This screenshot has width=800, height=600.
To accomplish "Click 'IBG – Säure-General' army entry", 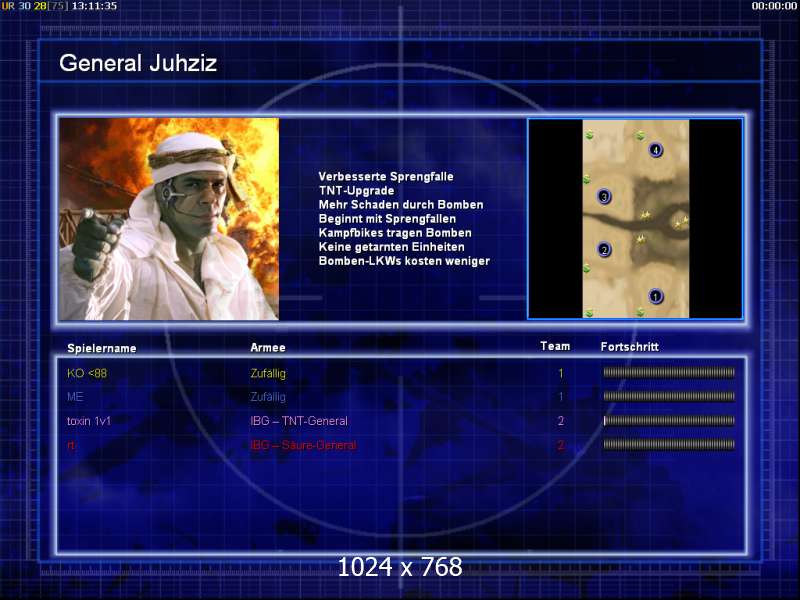I will pos(303,445).
